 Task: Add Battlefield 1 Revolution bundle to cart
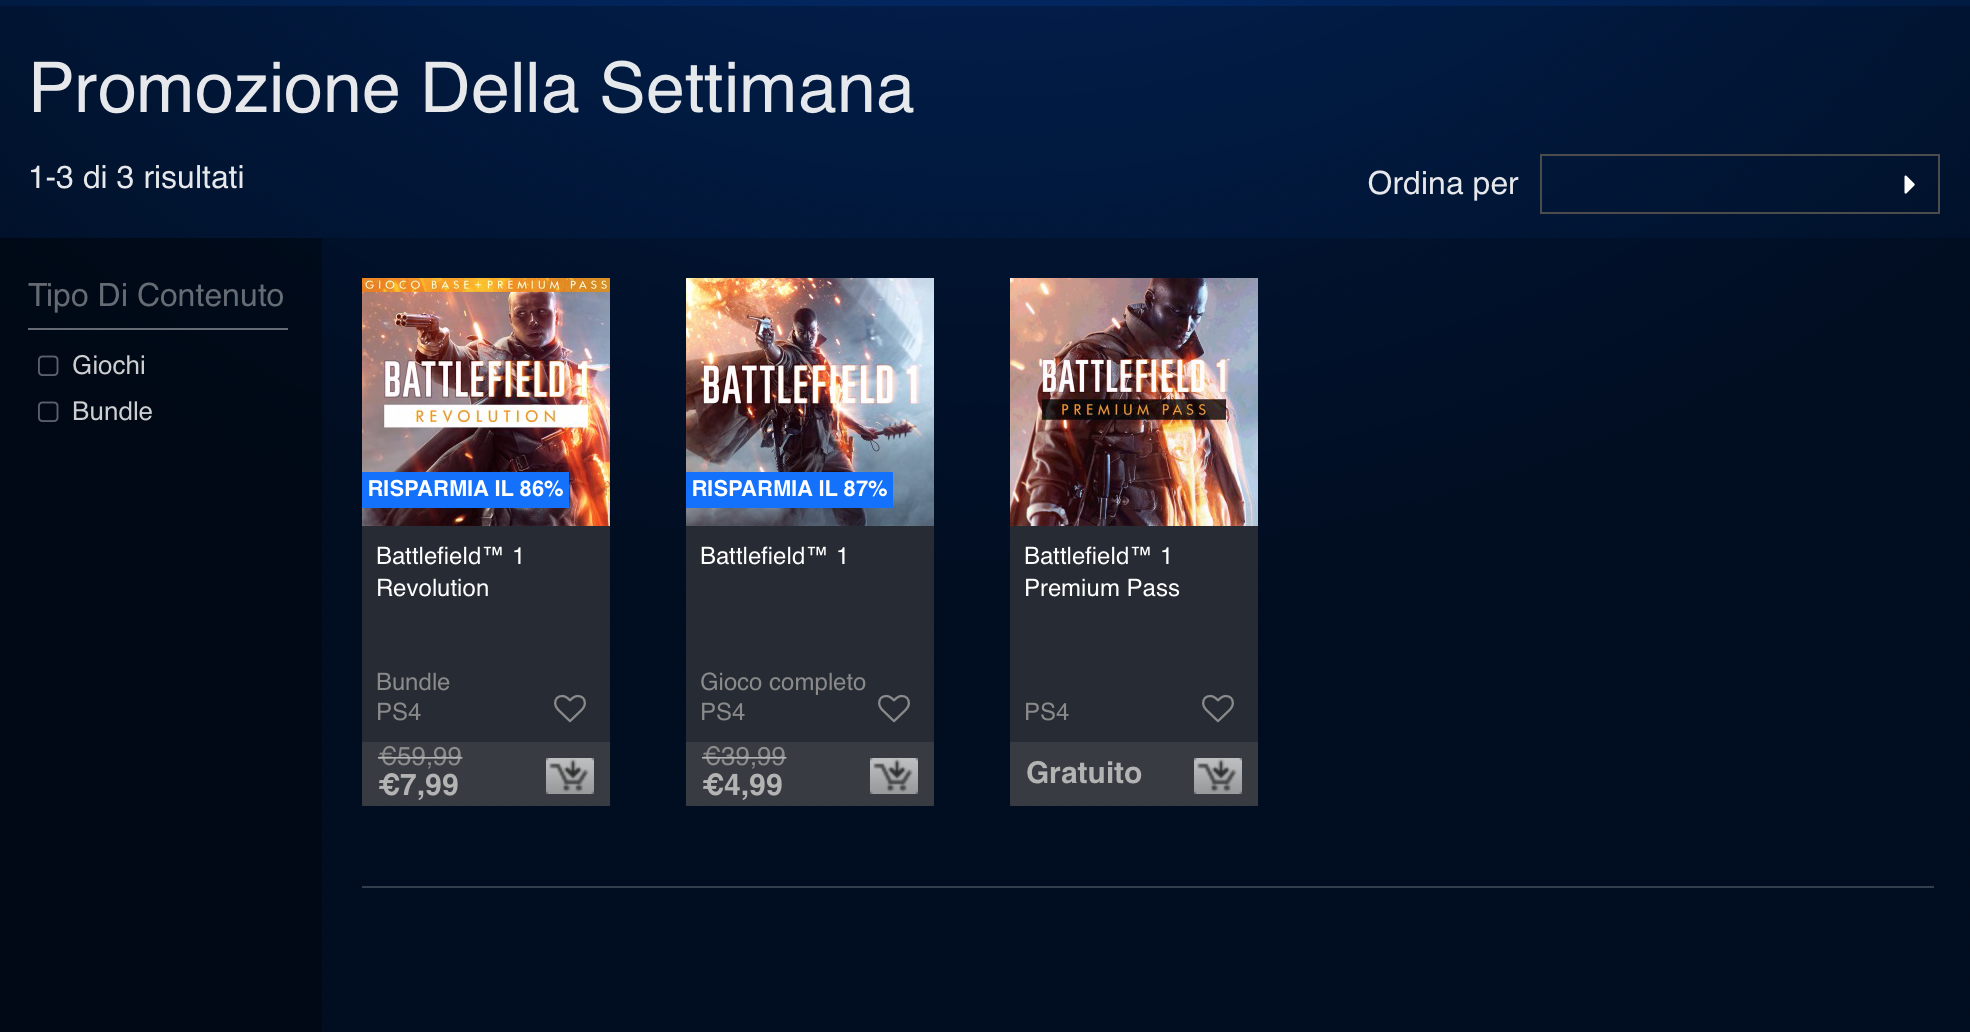point(570,775)
